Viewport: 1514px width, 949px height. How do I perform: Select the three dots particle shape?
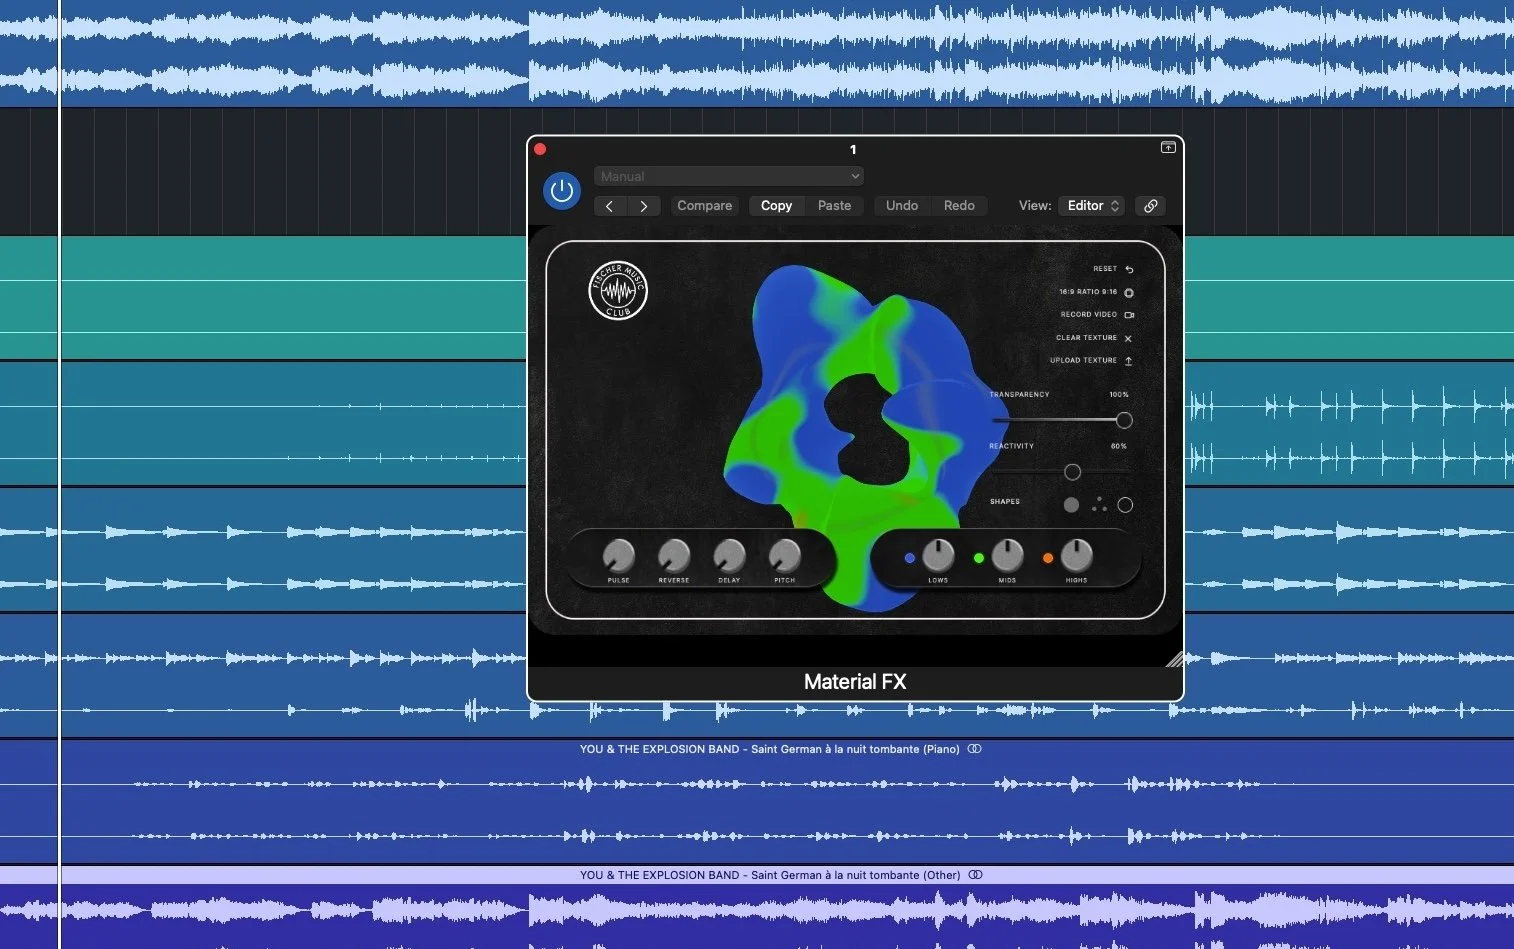pos(1099,505)
